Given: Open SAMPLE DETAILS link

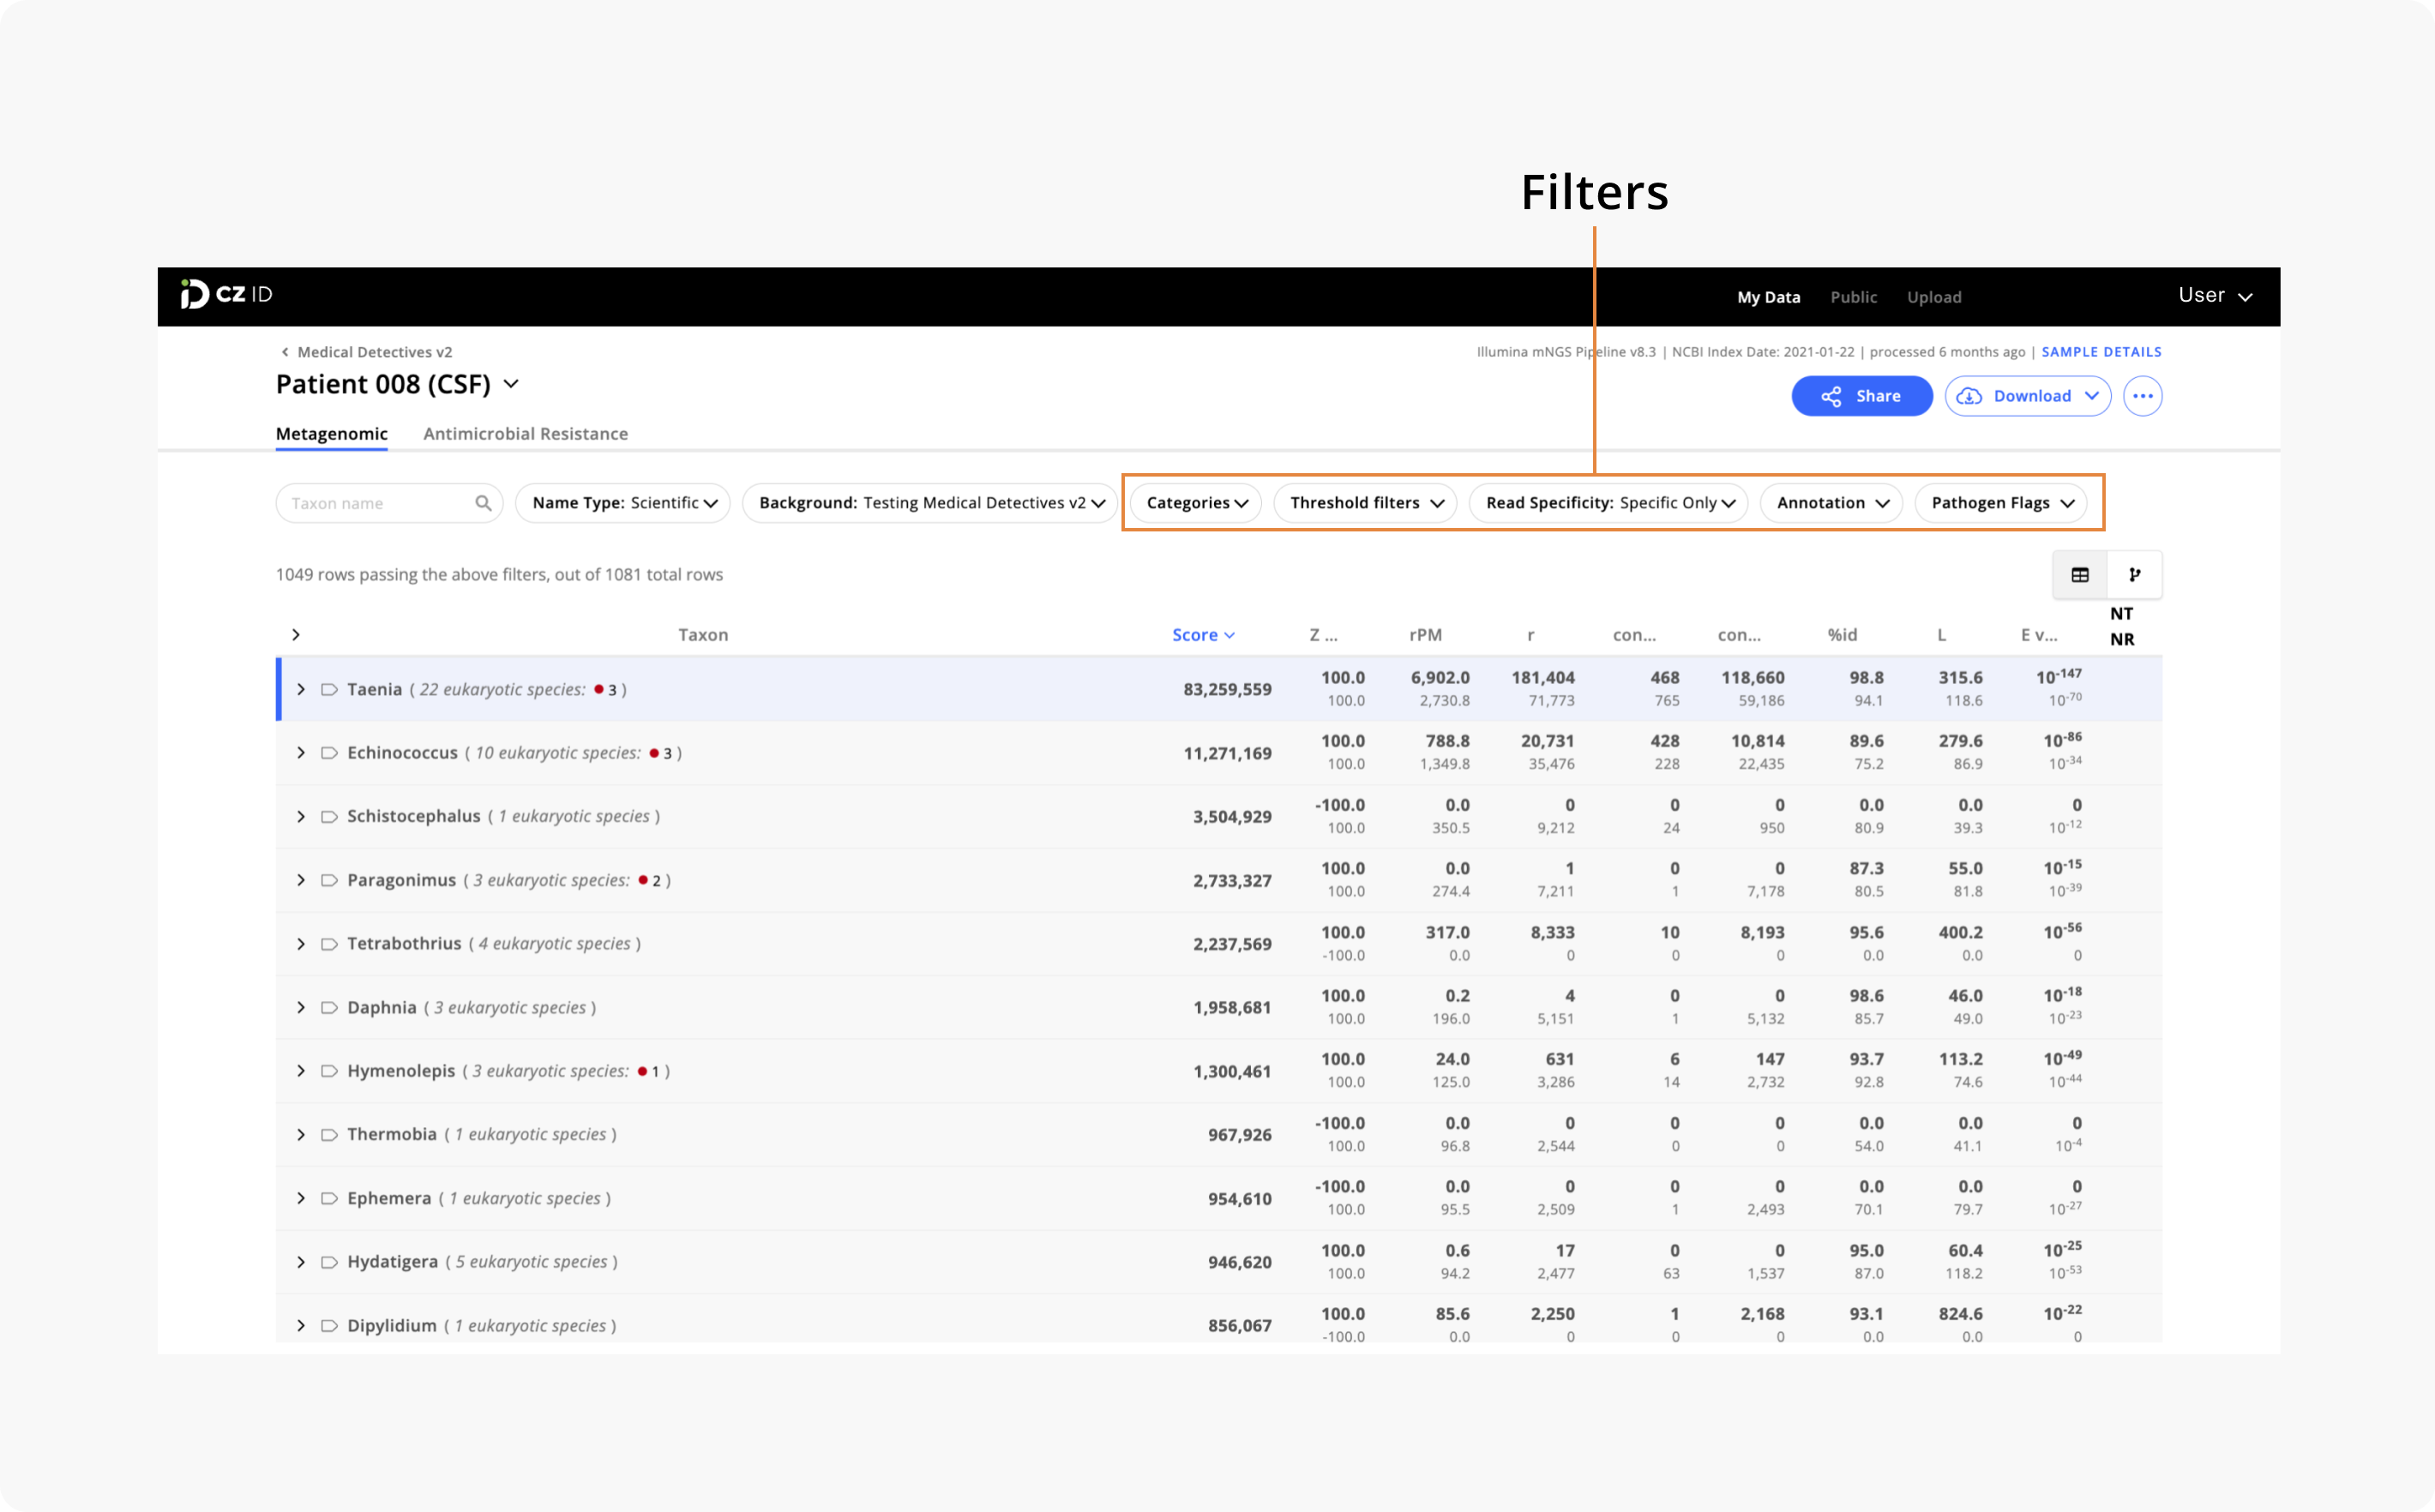Looking at the screenshot, I should [2101, 352].
